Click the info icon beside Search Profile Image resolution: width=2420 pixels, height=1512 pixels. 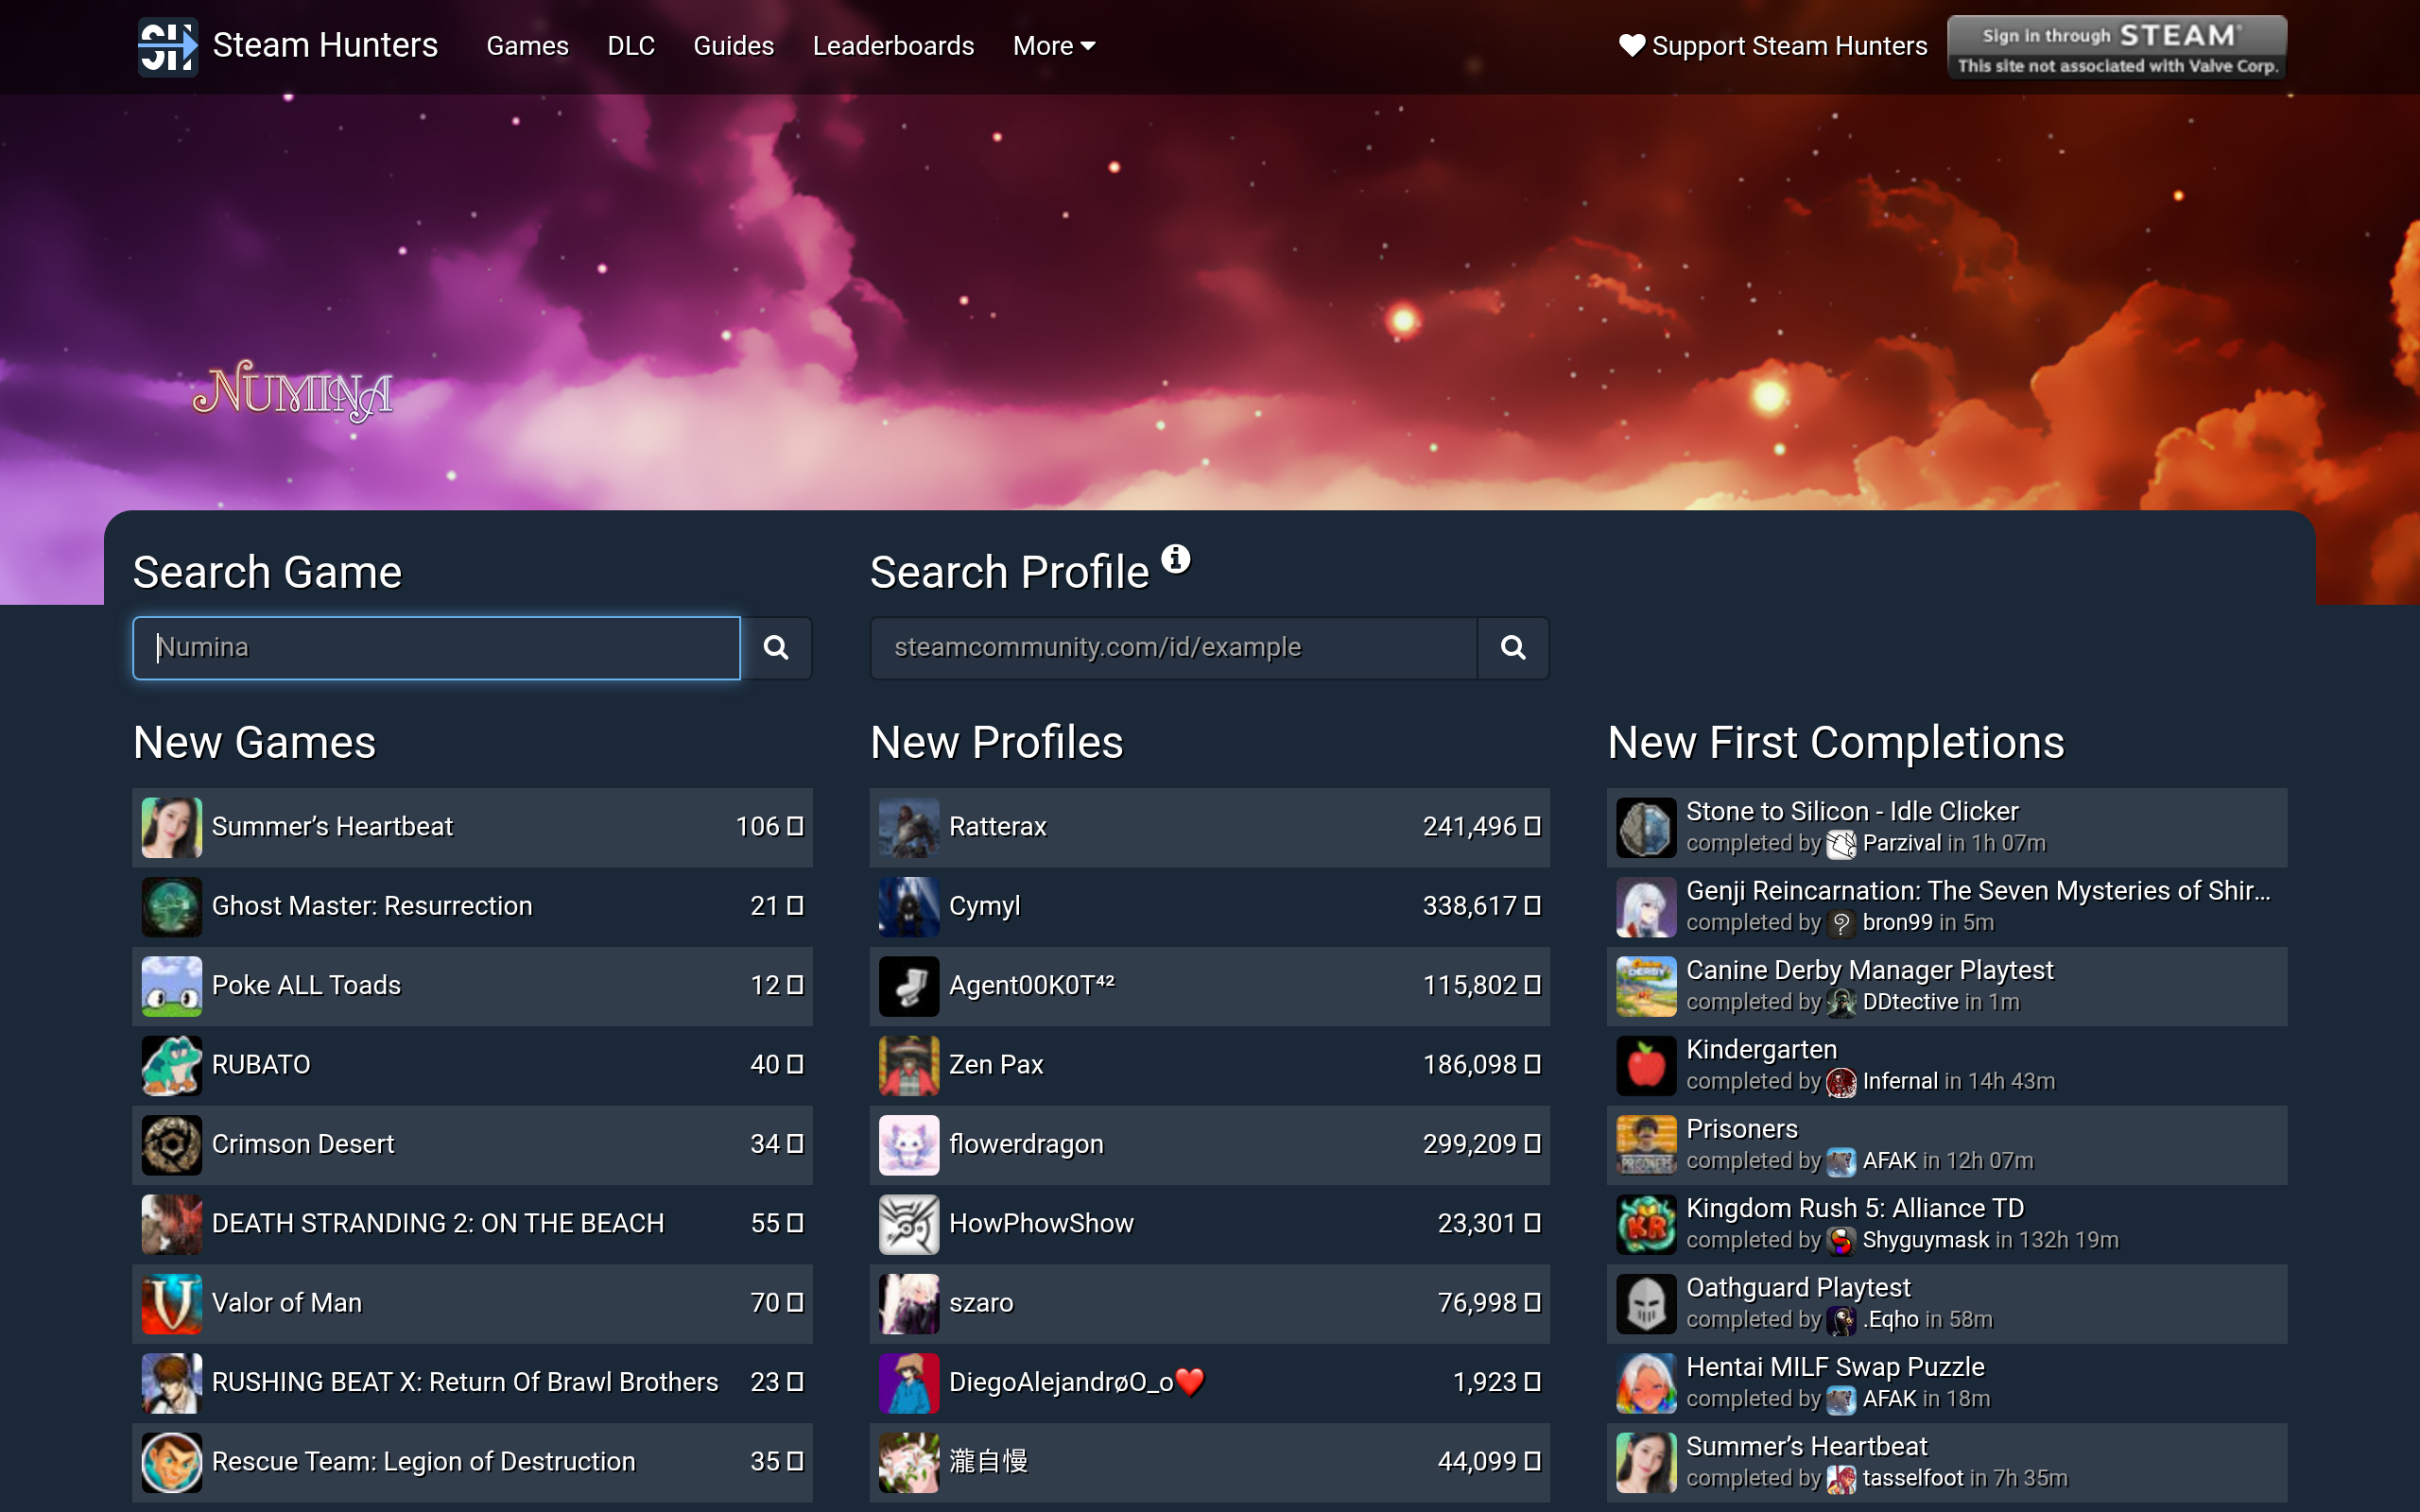click(1176, 558)
